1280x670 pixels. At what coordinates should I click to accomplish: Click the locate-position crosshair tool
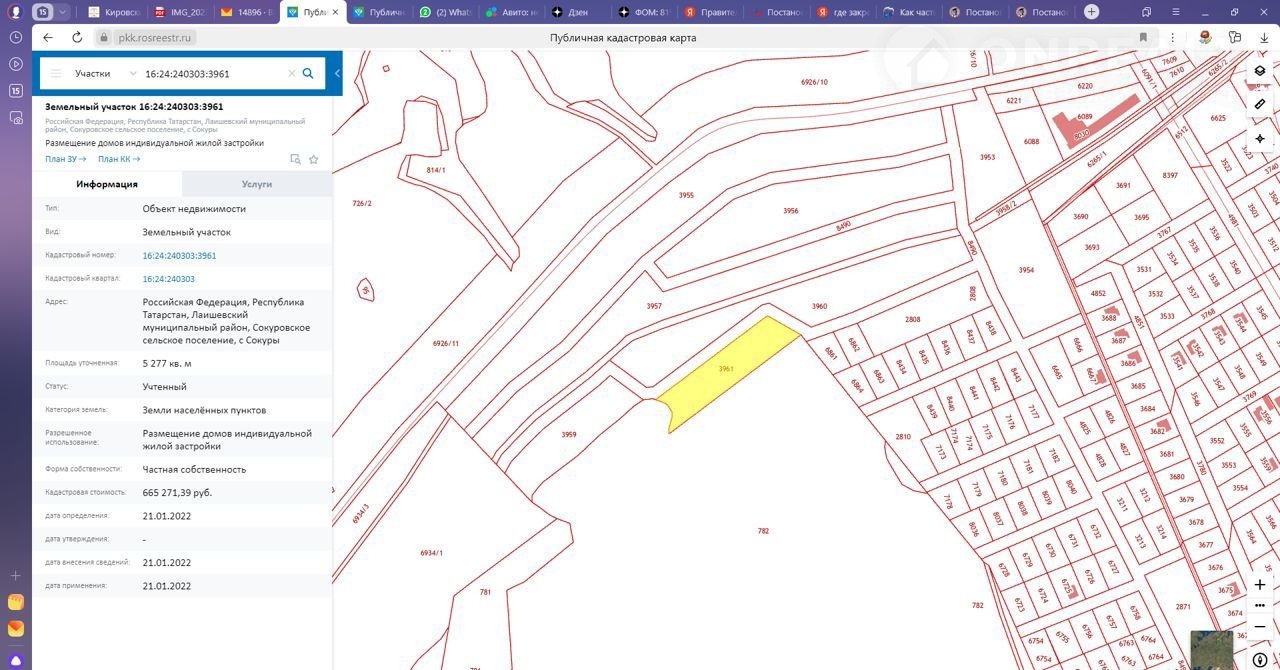coord(1260,138)
